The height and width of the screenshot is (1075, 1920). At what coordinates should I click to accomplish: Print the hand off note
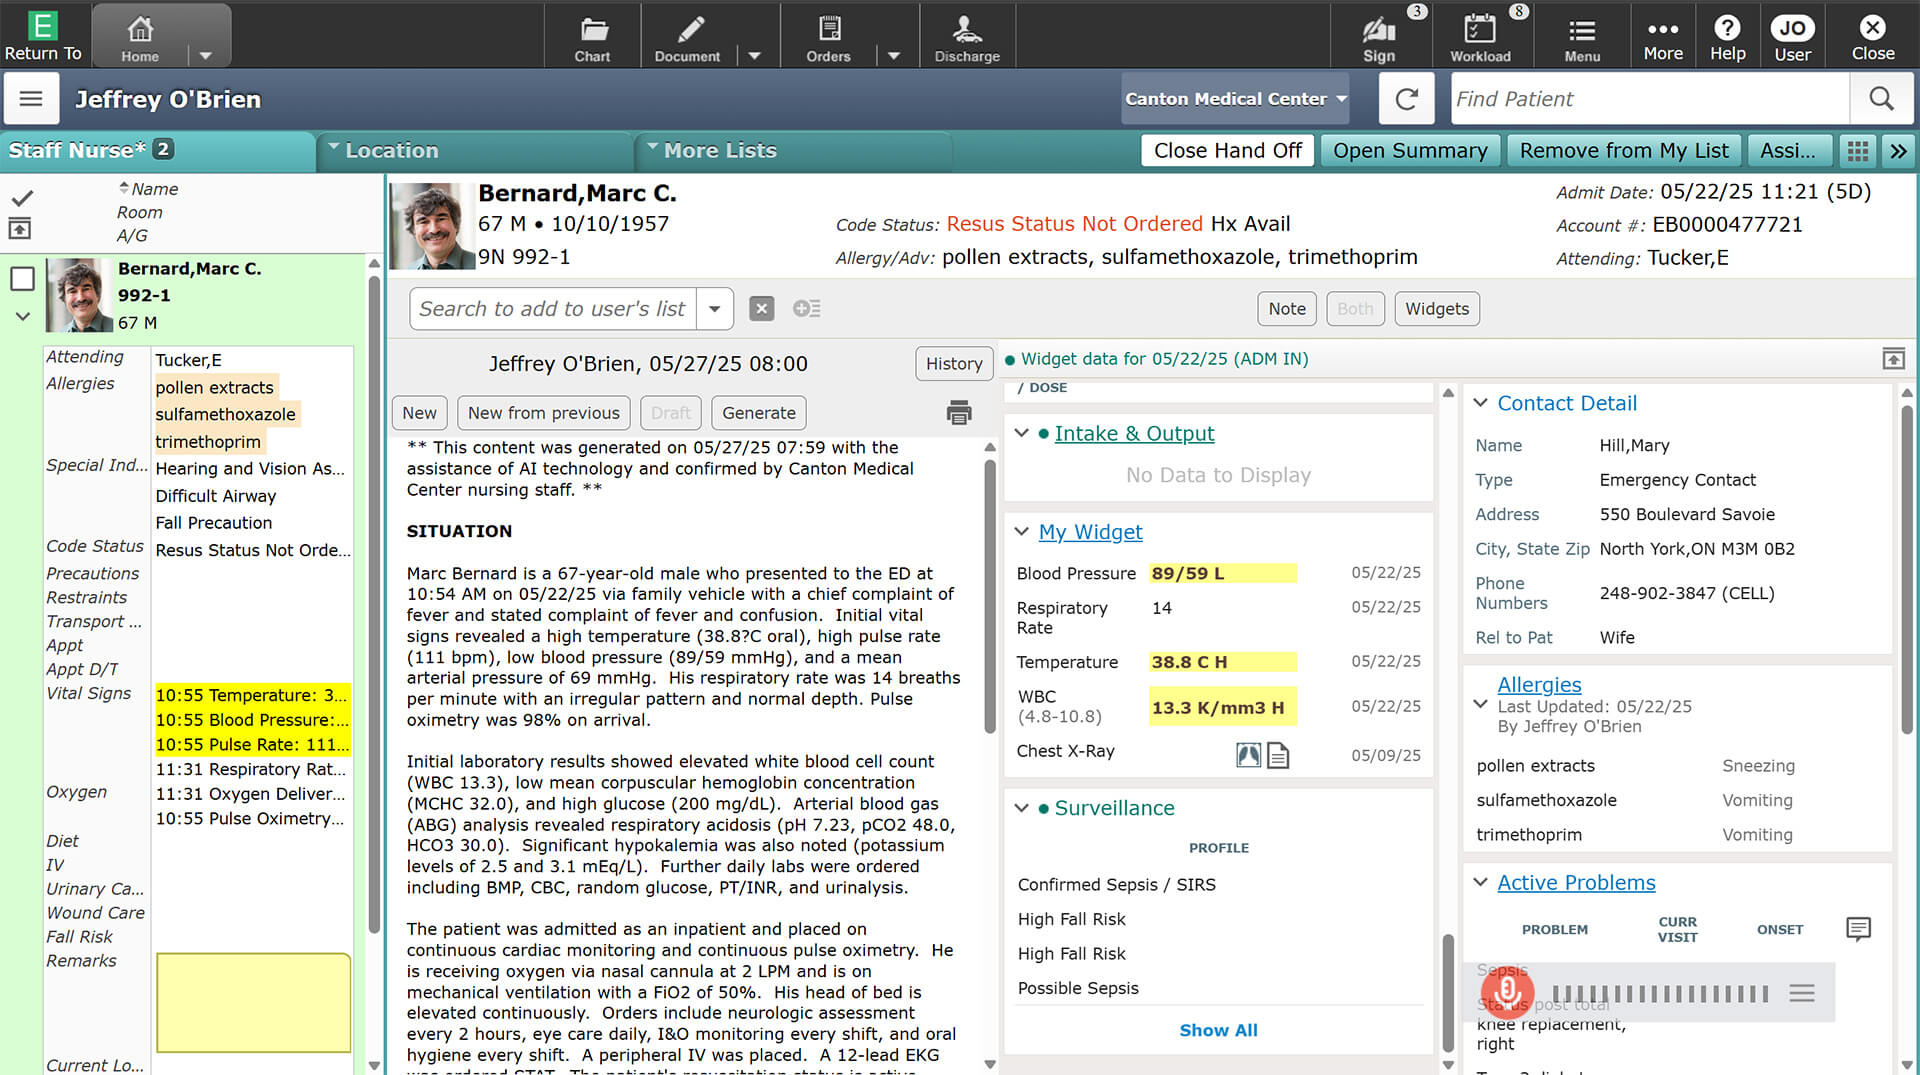coord(959,412)
